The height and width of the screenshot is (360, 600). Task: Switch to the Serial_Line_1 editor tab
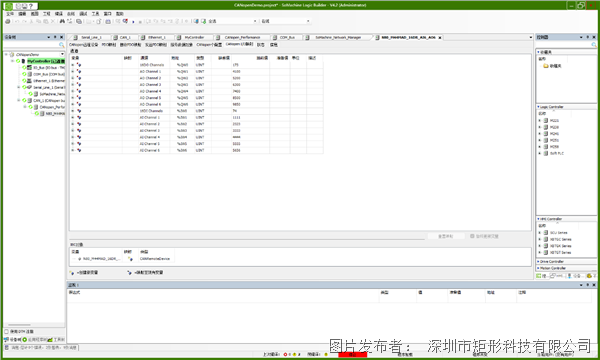click(x=90, y=37)
